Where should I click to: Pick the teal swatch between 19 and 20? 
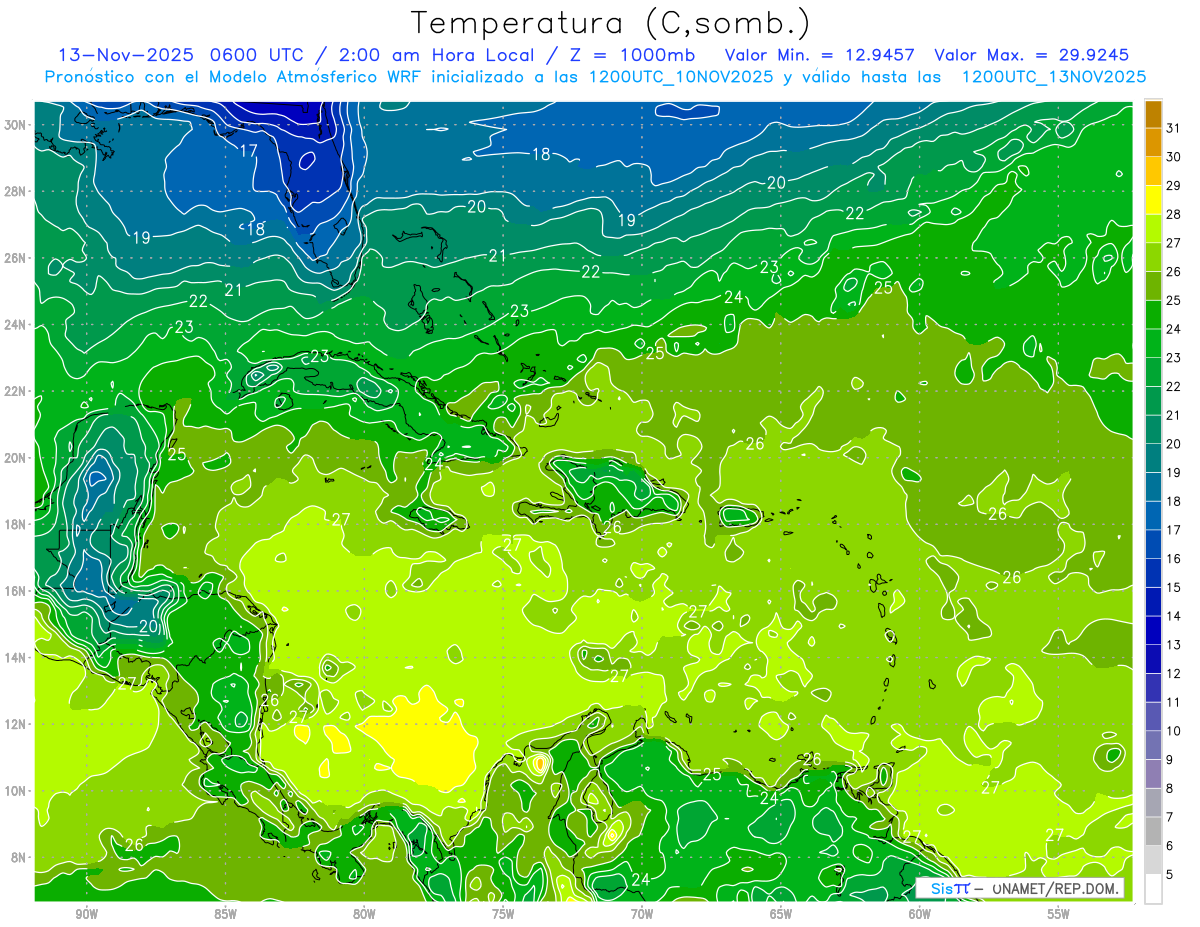pos(1154,459)
